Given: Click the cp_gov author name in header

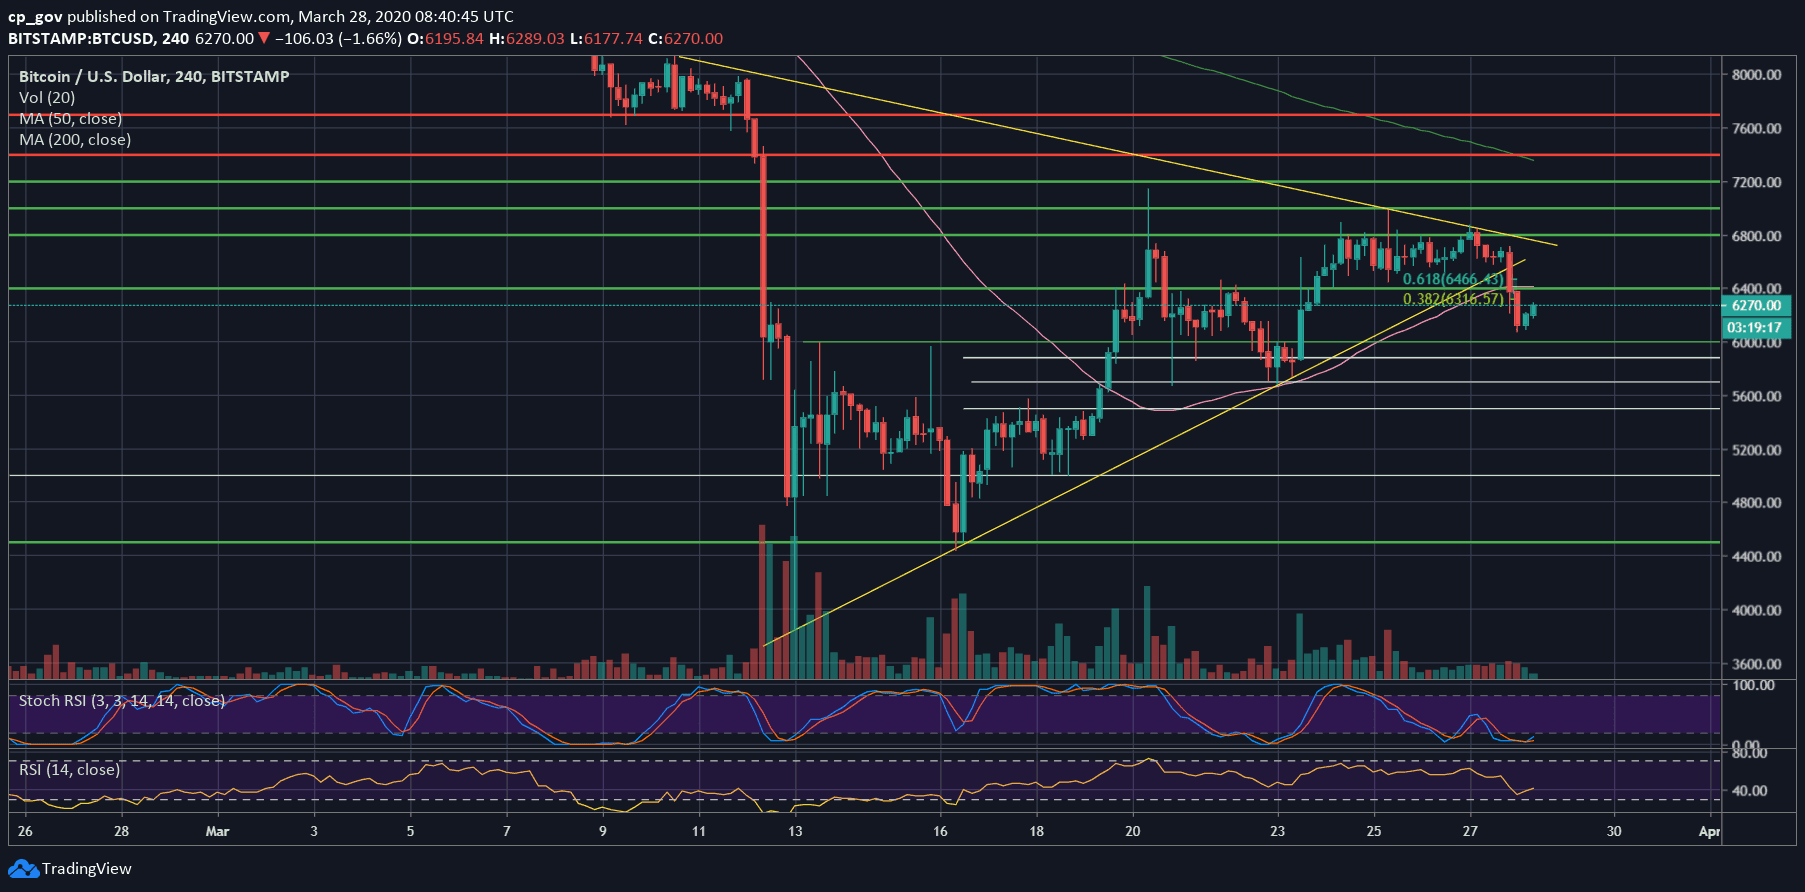Looking at the screenshot, I should 35,16.
